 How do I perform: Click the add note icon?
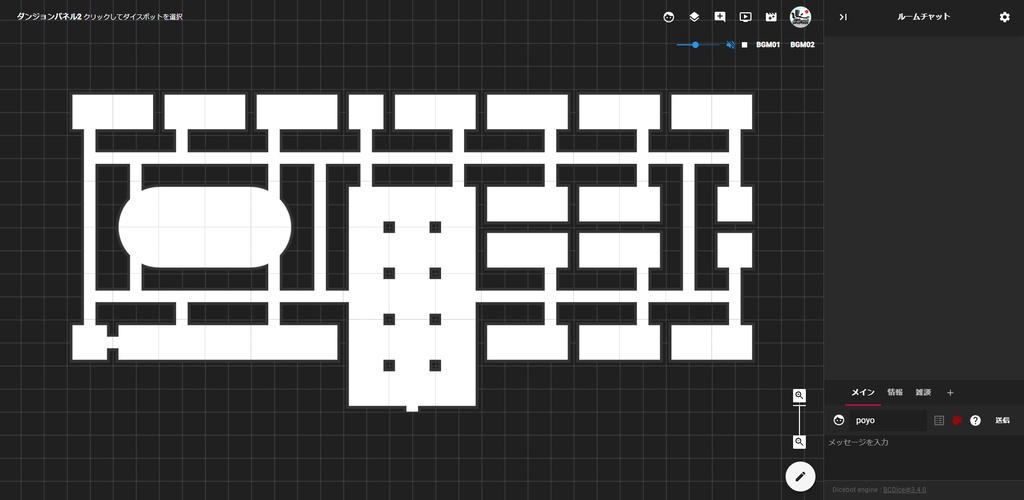coord(720,18)
